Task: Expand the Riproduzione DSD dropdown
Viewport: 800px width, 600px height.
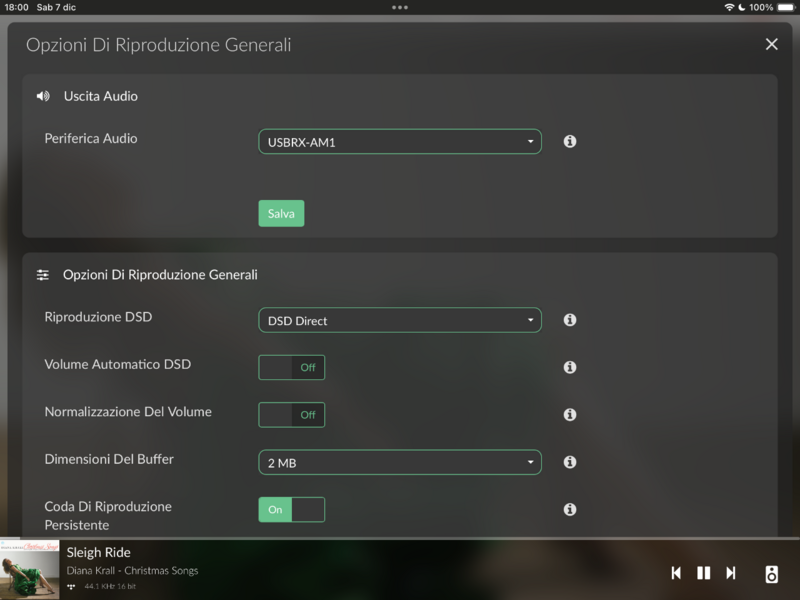Action: click(399, 320)
